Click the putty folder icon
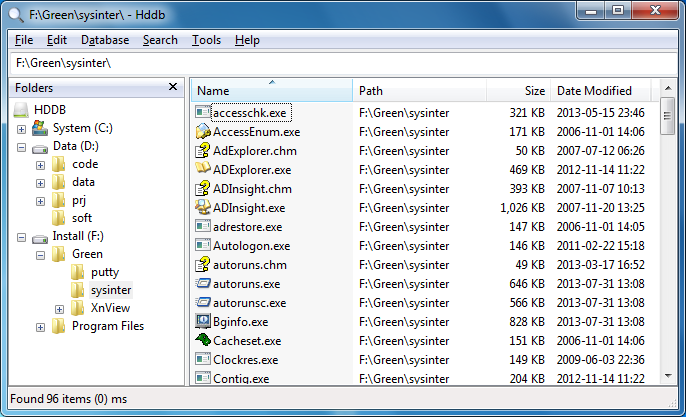Image resolution: width=686 pixels, height=417 pixels. (77, 272)
